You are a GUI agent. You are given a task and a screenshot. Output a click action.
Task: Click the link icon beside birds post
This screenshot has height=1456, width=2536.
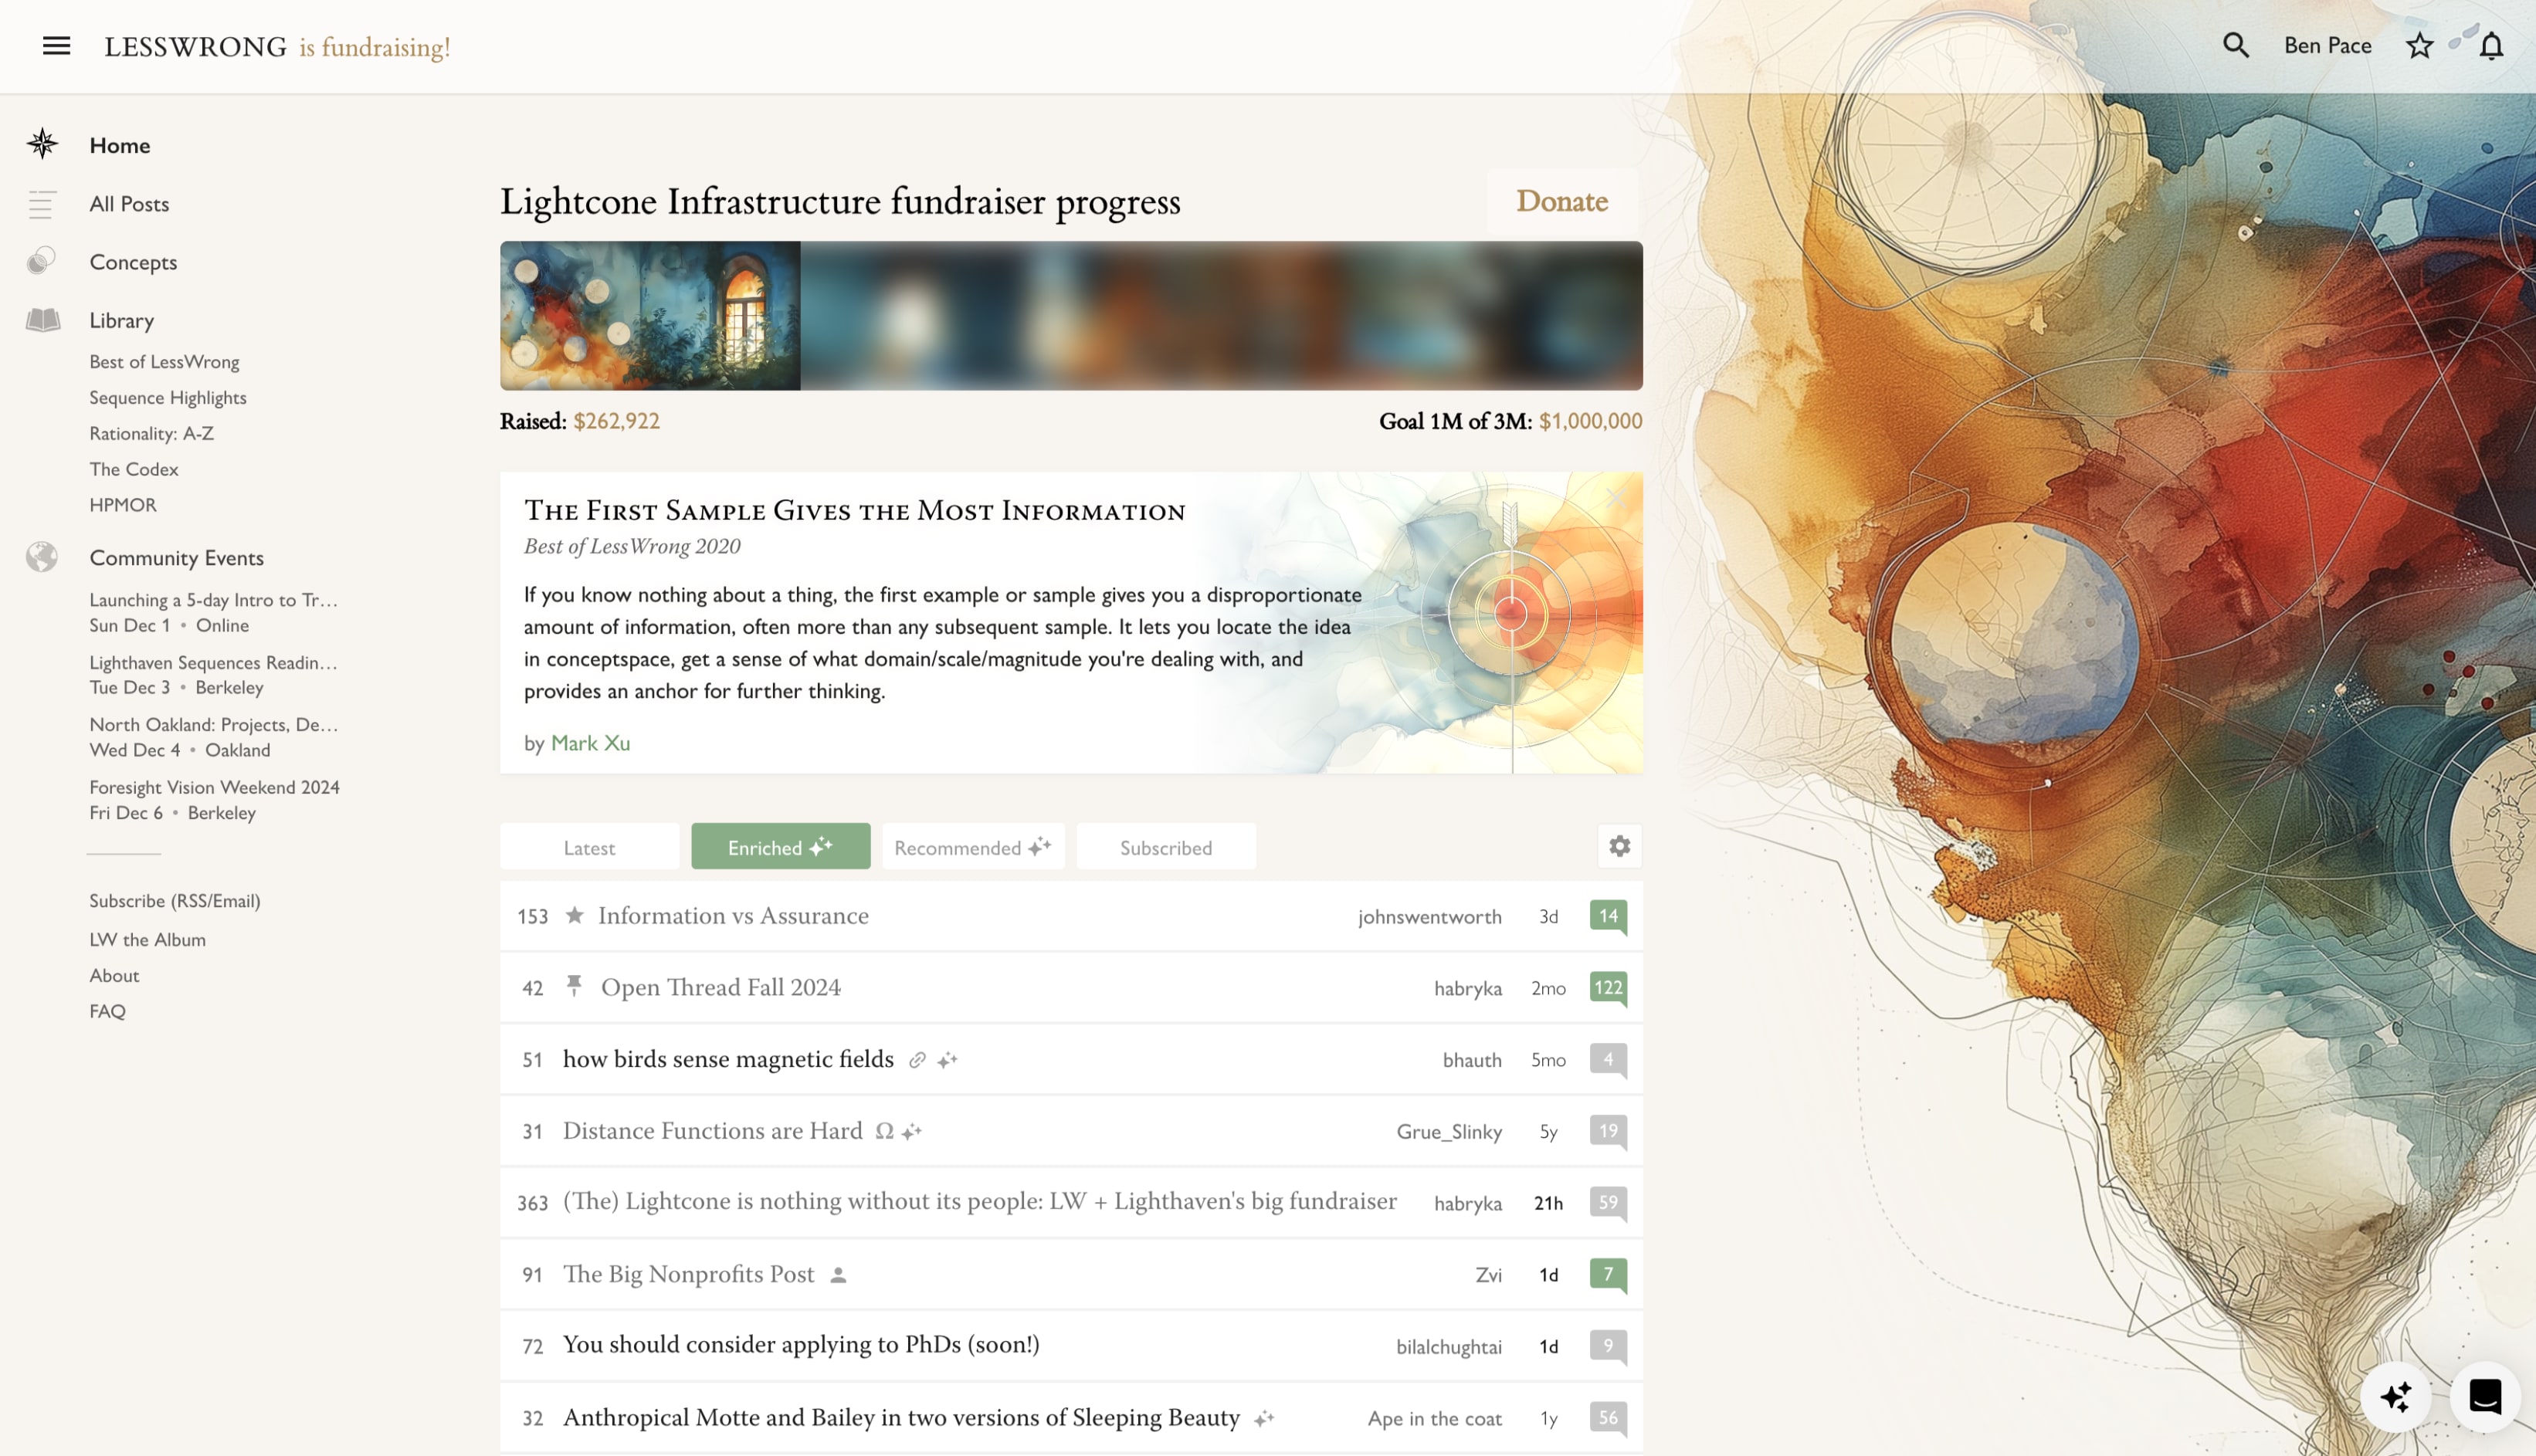point(916,1060)
